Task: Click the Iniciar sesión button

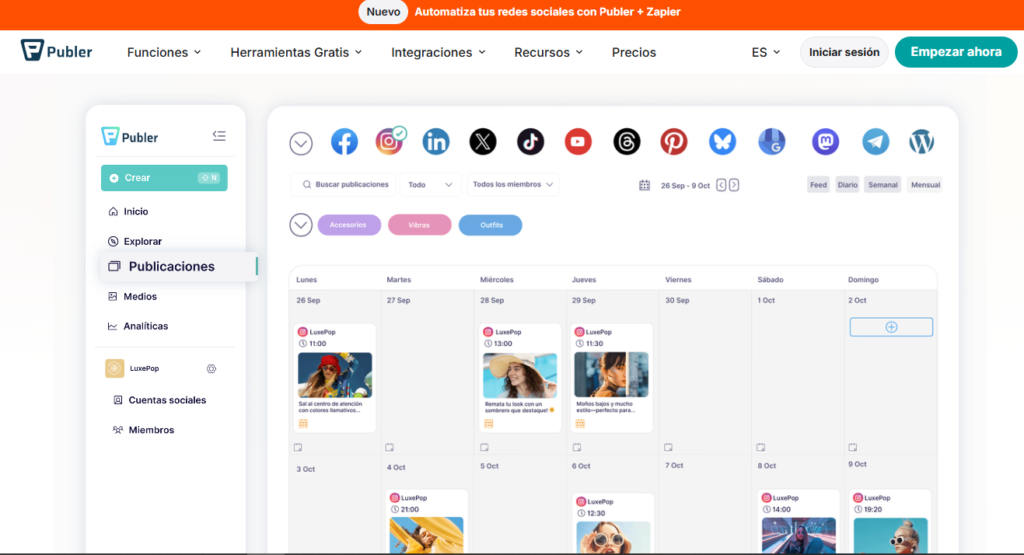Action: pos(844,52)
